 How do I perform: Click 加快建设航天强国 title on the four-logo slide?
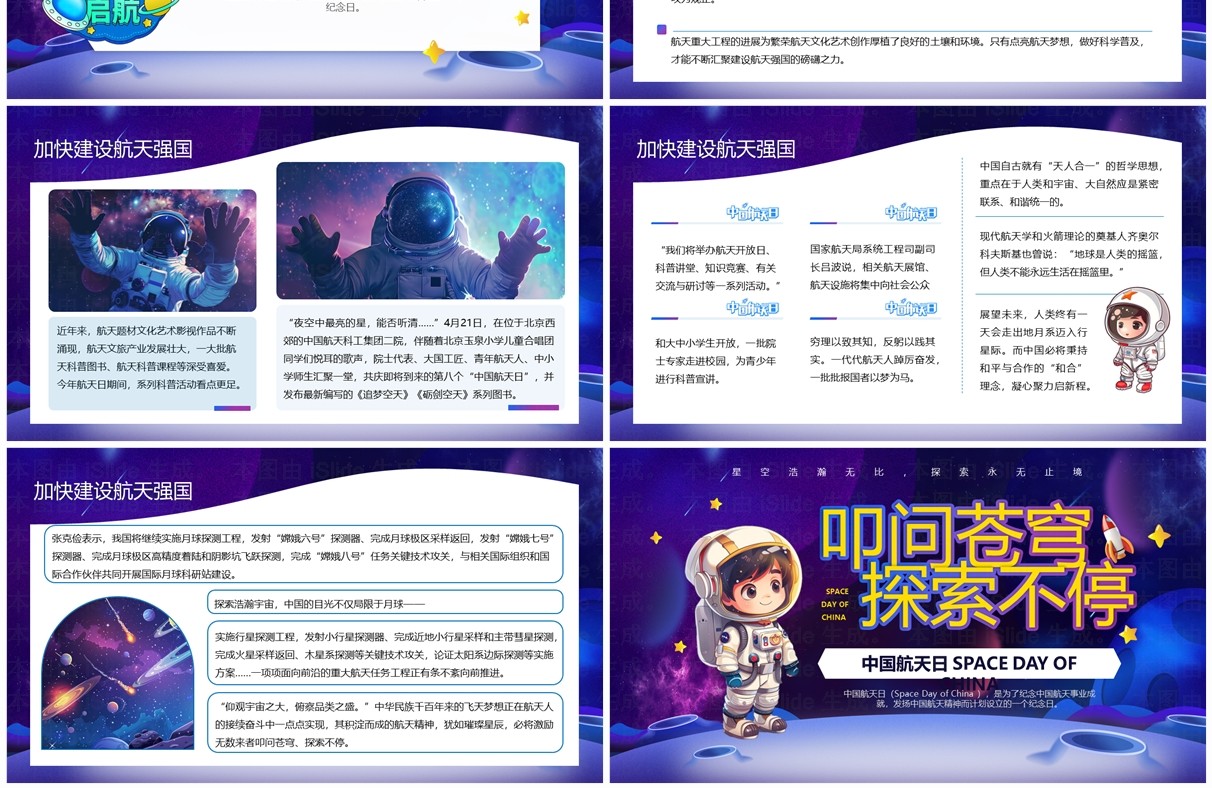[715, 149]
